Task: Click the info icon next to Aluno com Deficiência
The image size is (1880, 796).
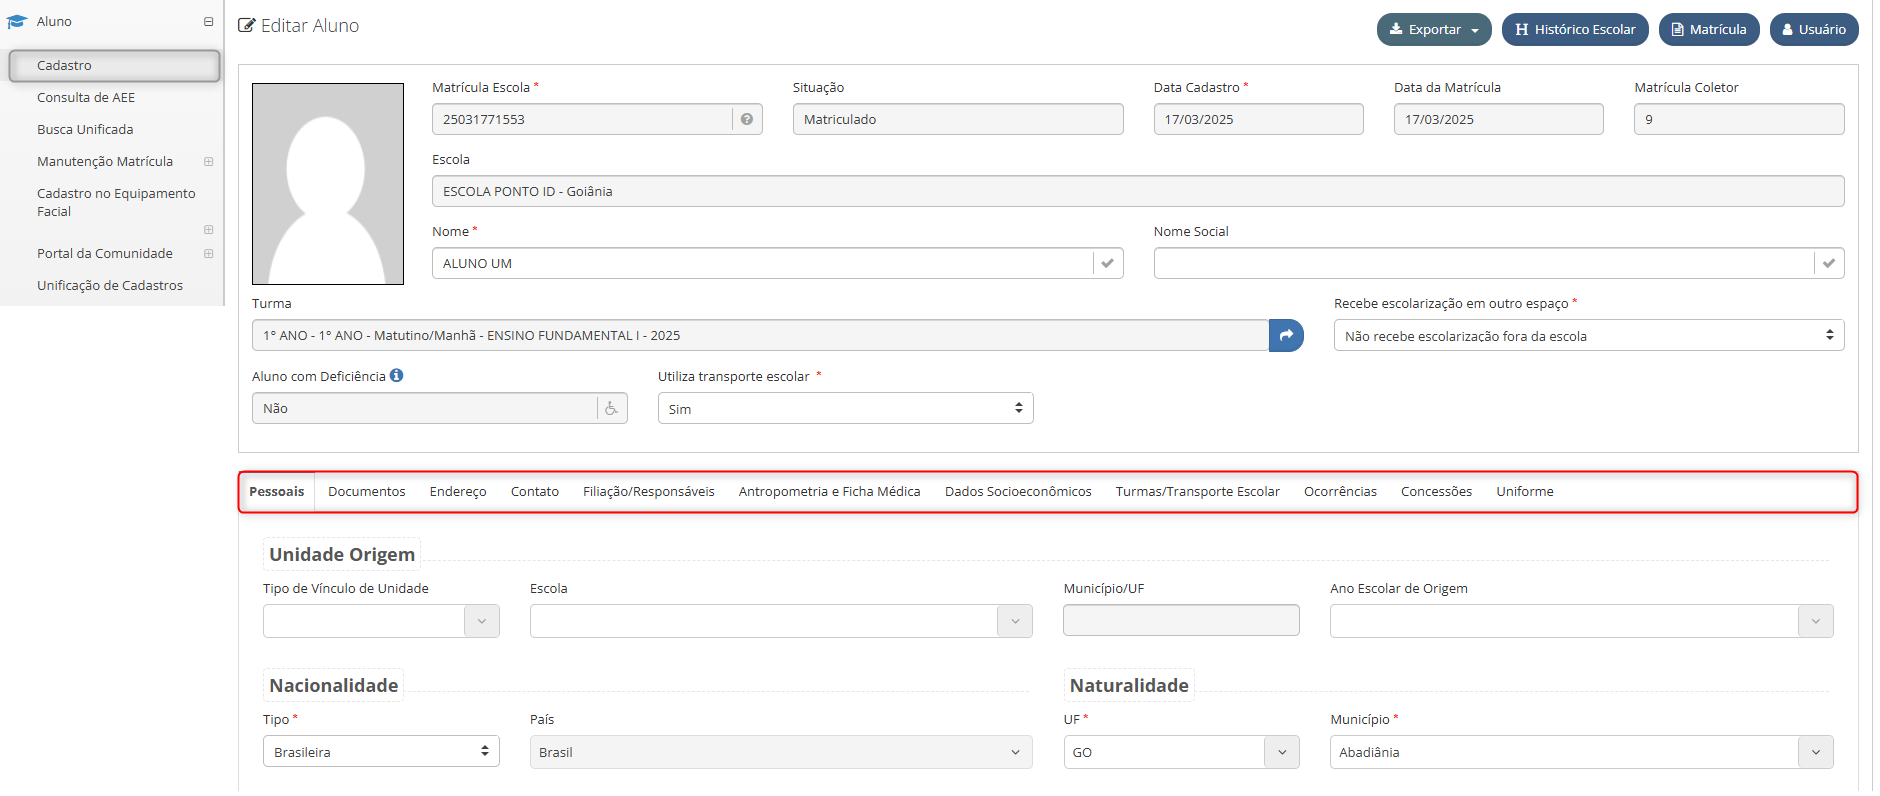Action: (397, 375)
